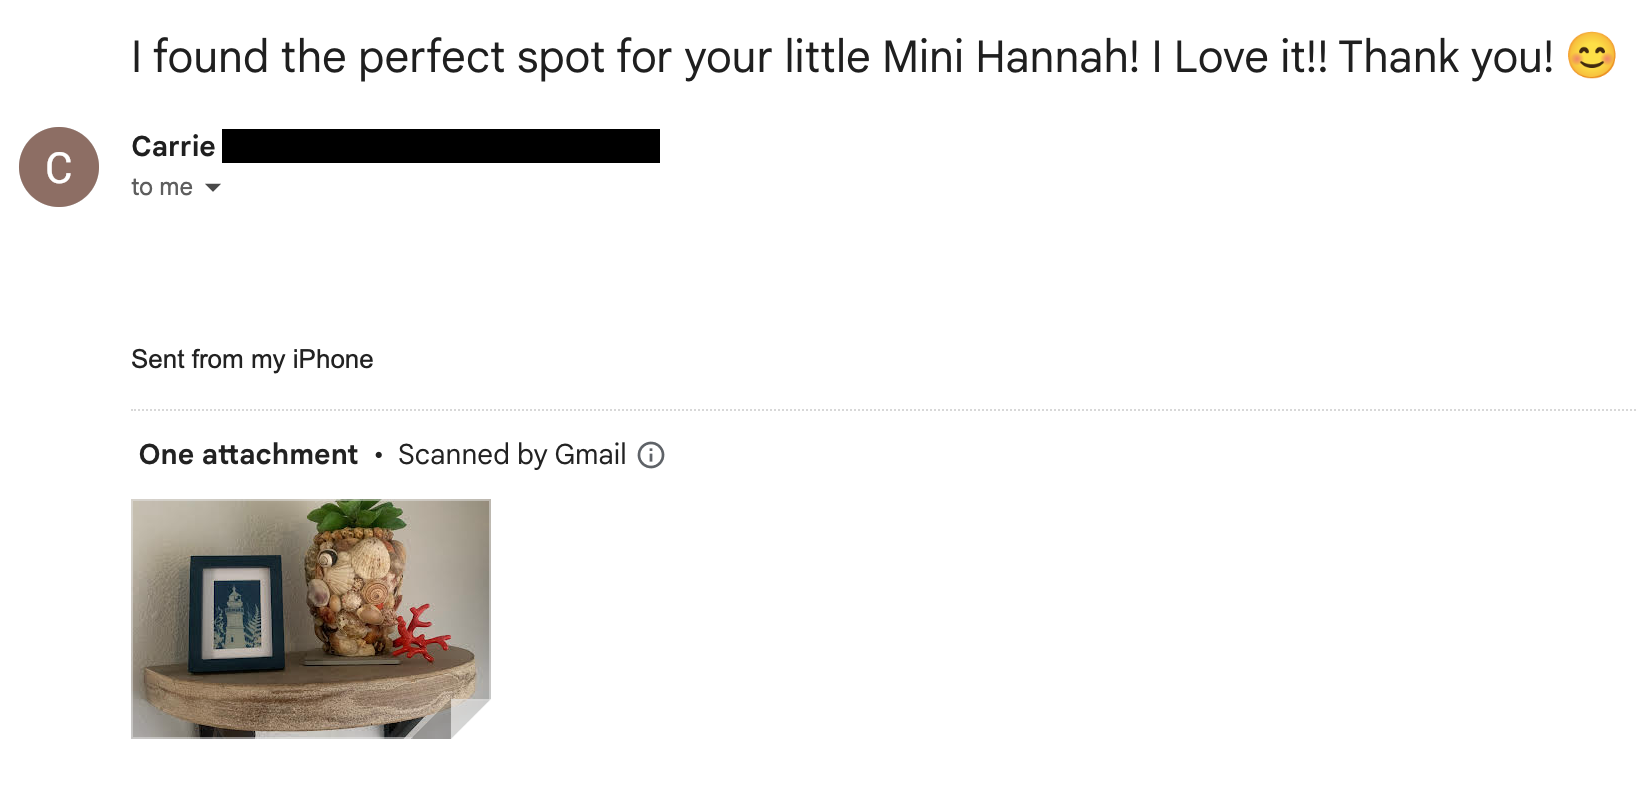Click the "Scanned by Gmail" text
This screenshot has width=1637, height=798.
click(x=512, y=455)
